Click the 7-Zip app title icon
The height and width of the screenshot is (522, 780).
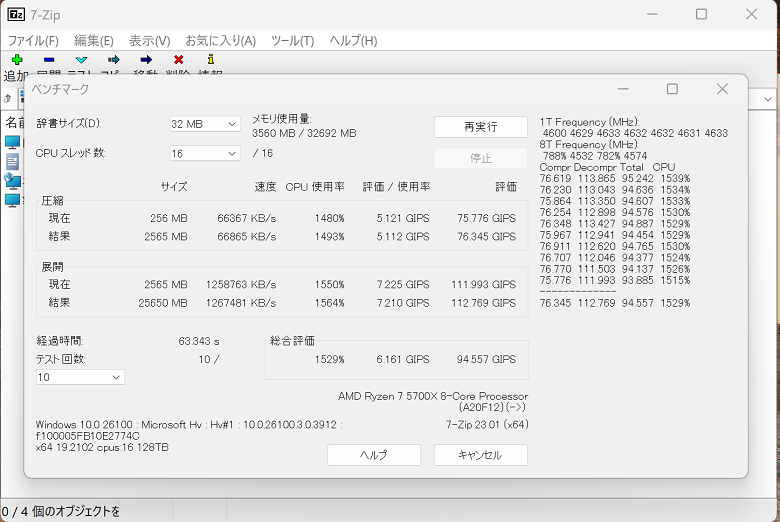tap(16, 14)
